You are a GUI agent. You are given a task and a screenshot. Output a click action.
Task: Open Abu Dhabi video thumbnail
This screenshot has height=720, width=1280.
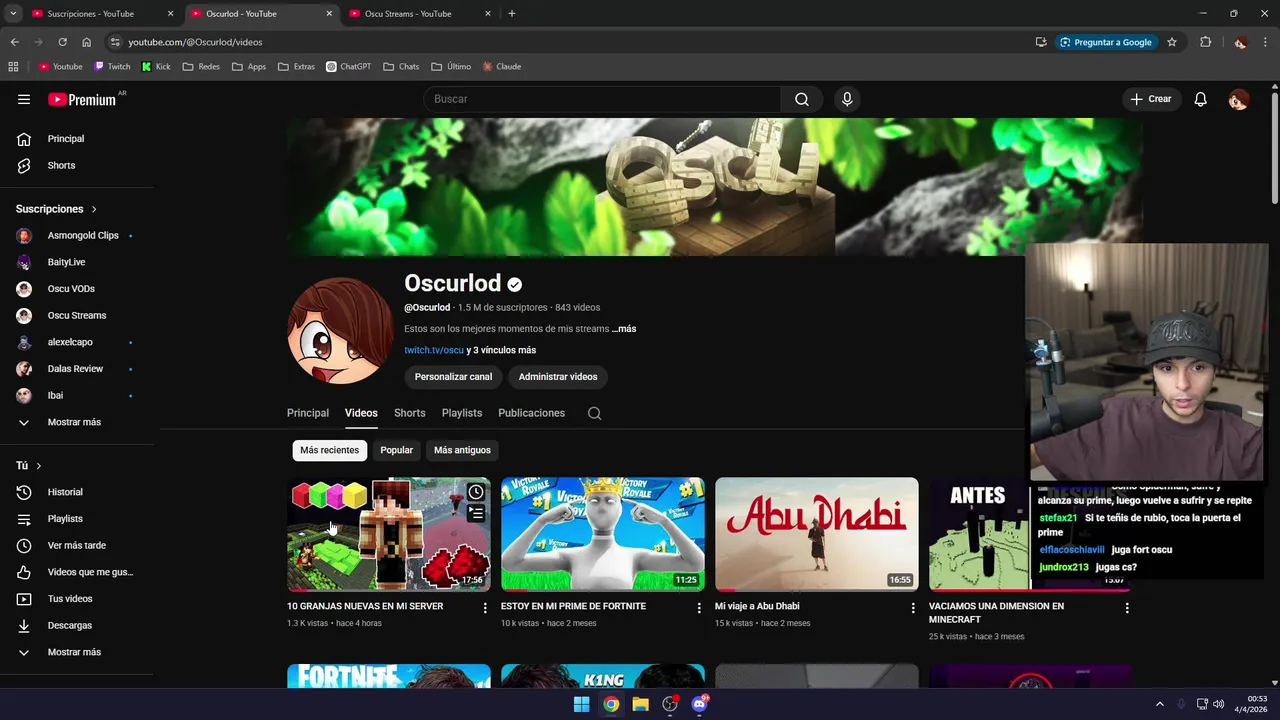817,534
